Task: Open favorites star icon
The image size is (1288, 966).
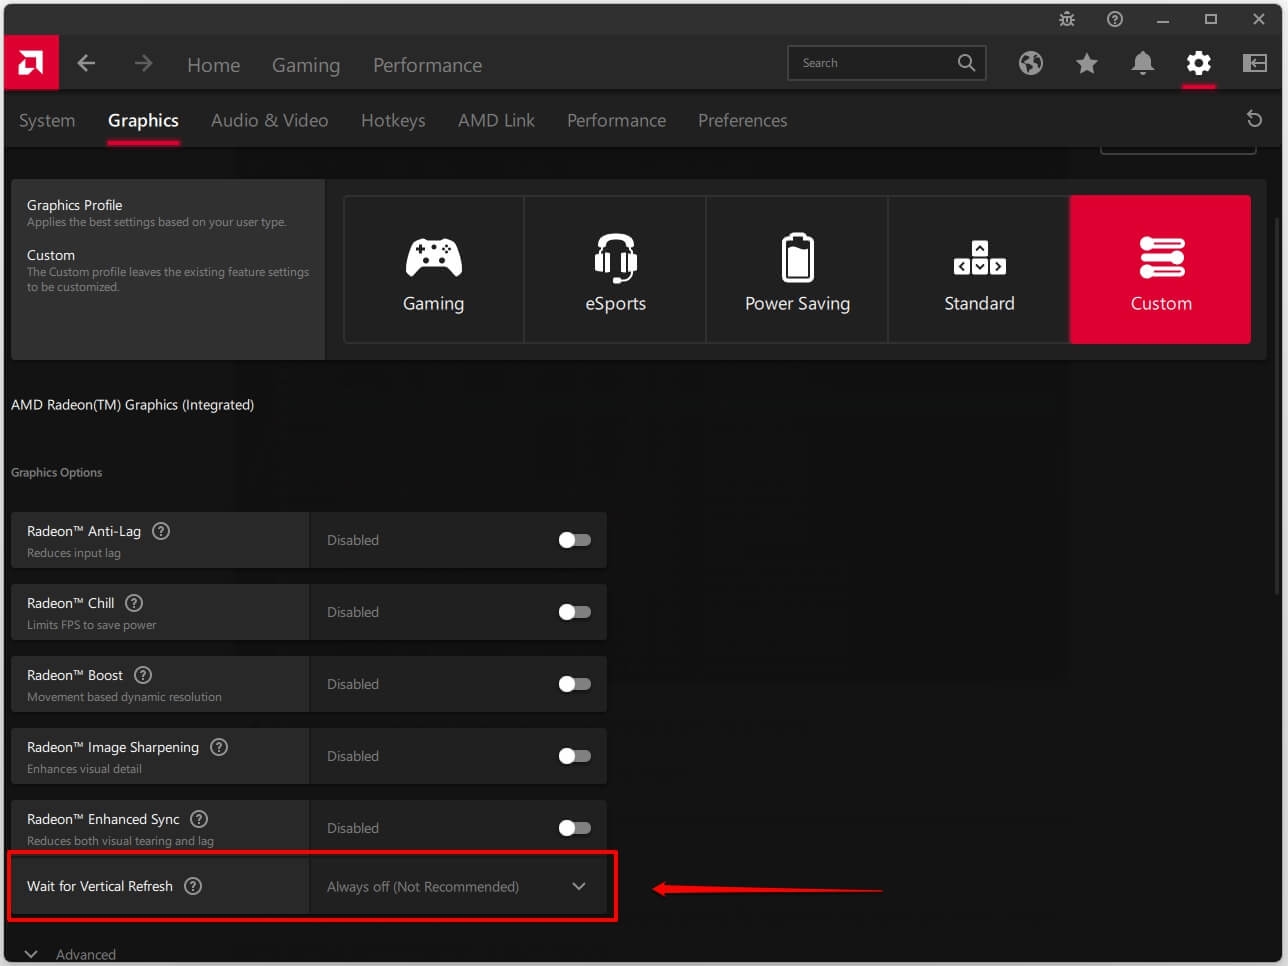Action: click(1087, 64)
